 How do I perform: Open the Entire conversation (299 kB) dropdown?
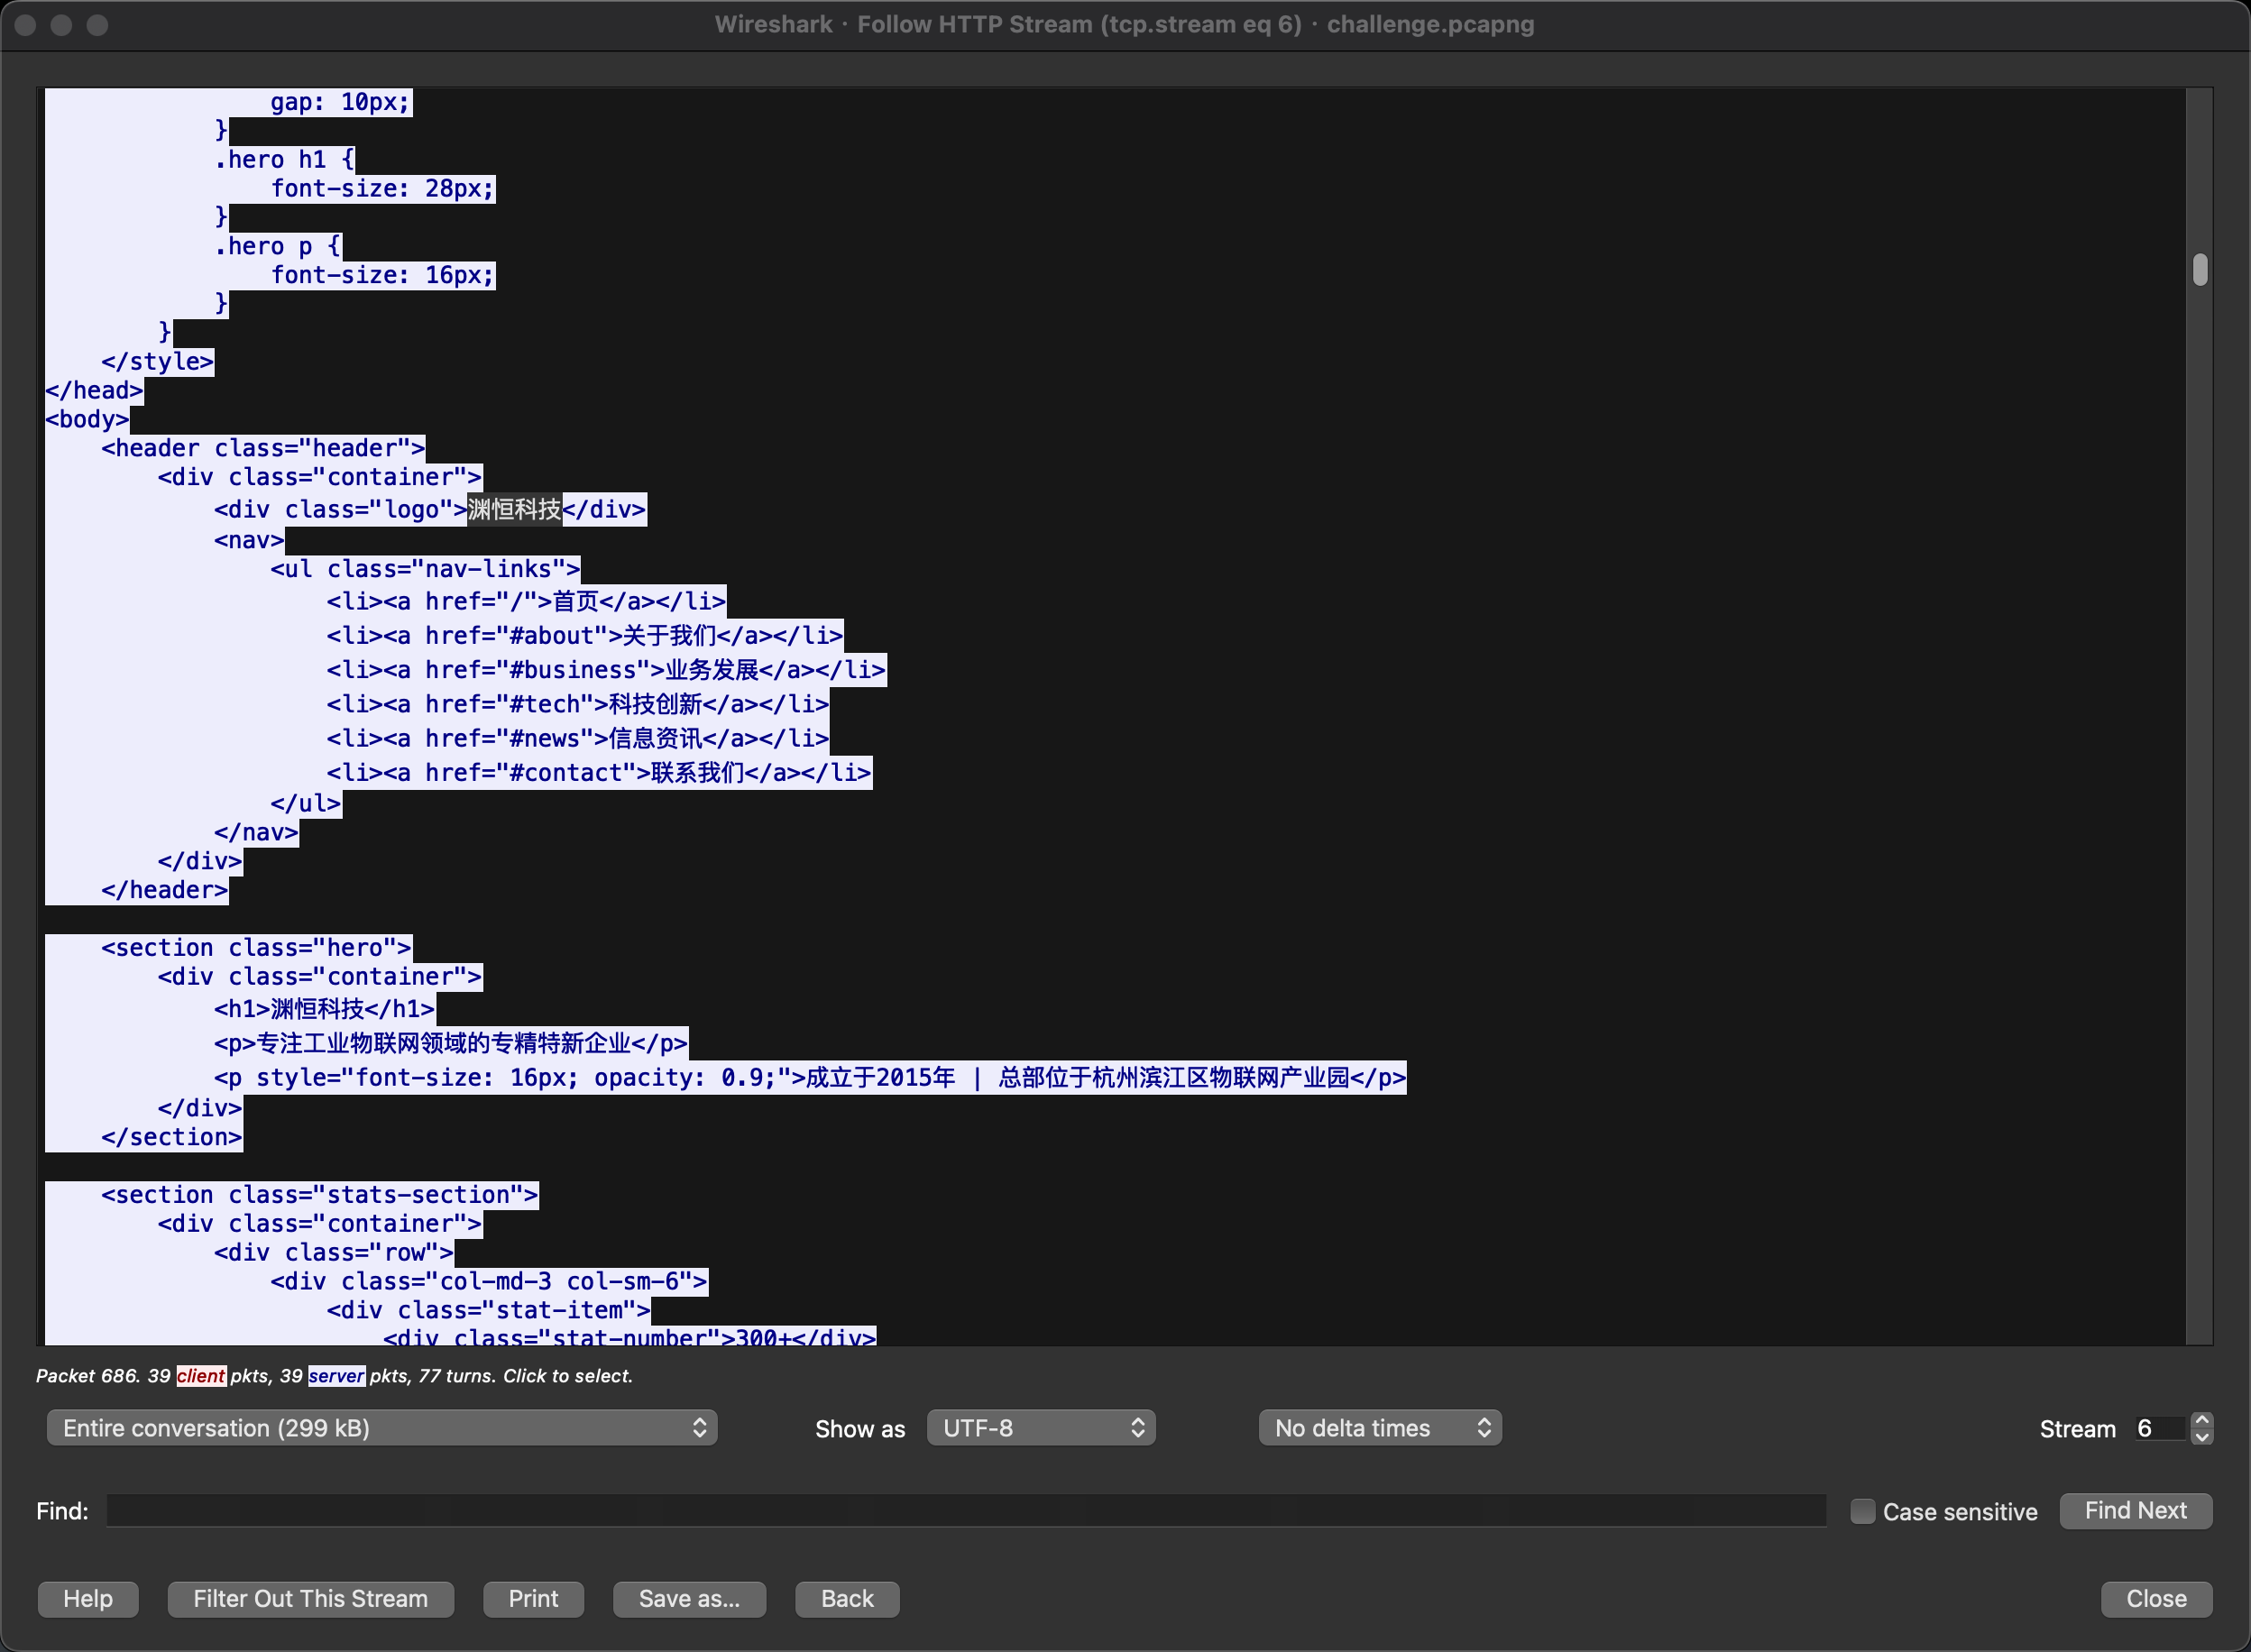[x=382, y=1428]
